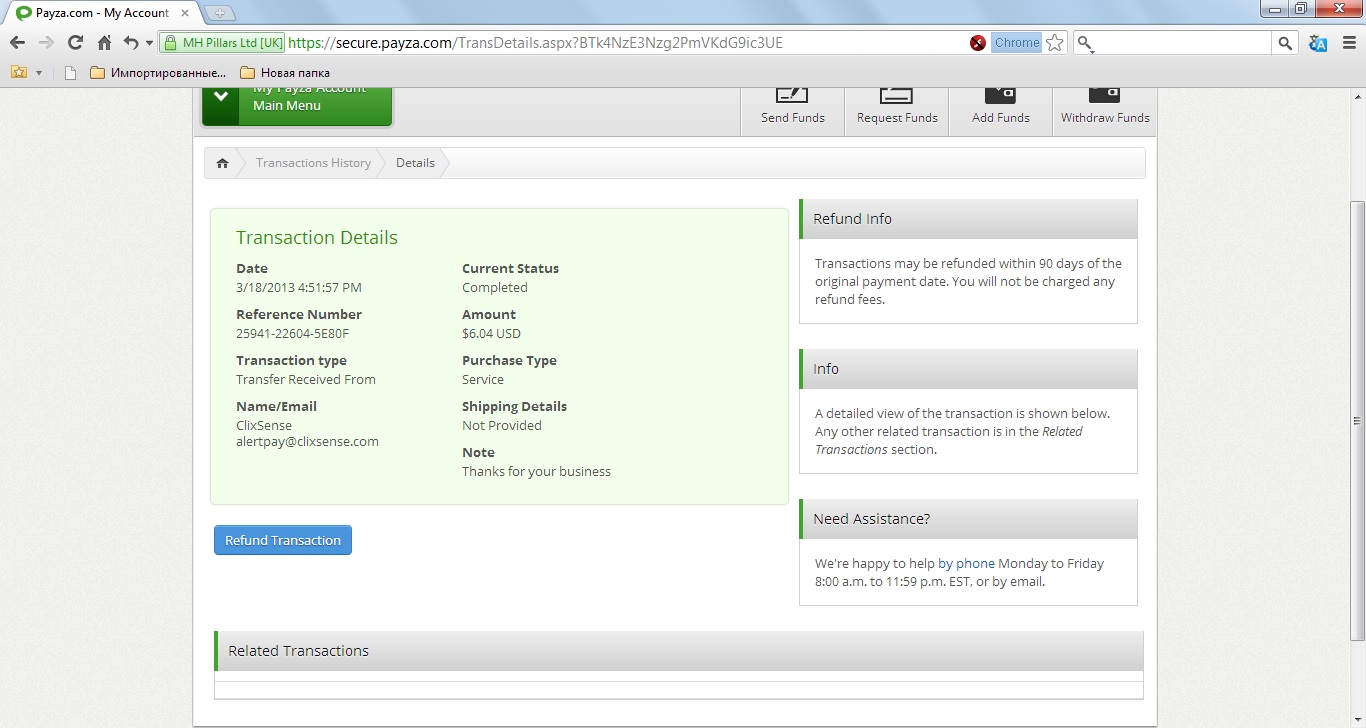Click the reference number 25941-22604-5E80F
The image size is (1366, 728).
tap(292, 334)
